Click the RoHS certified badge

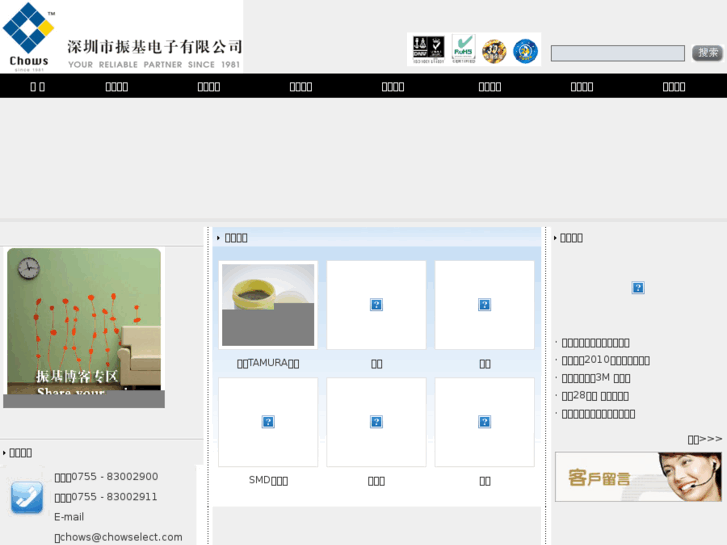[464, 49]
